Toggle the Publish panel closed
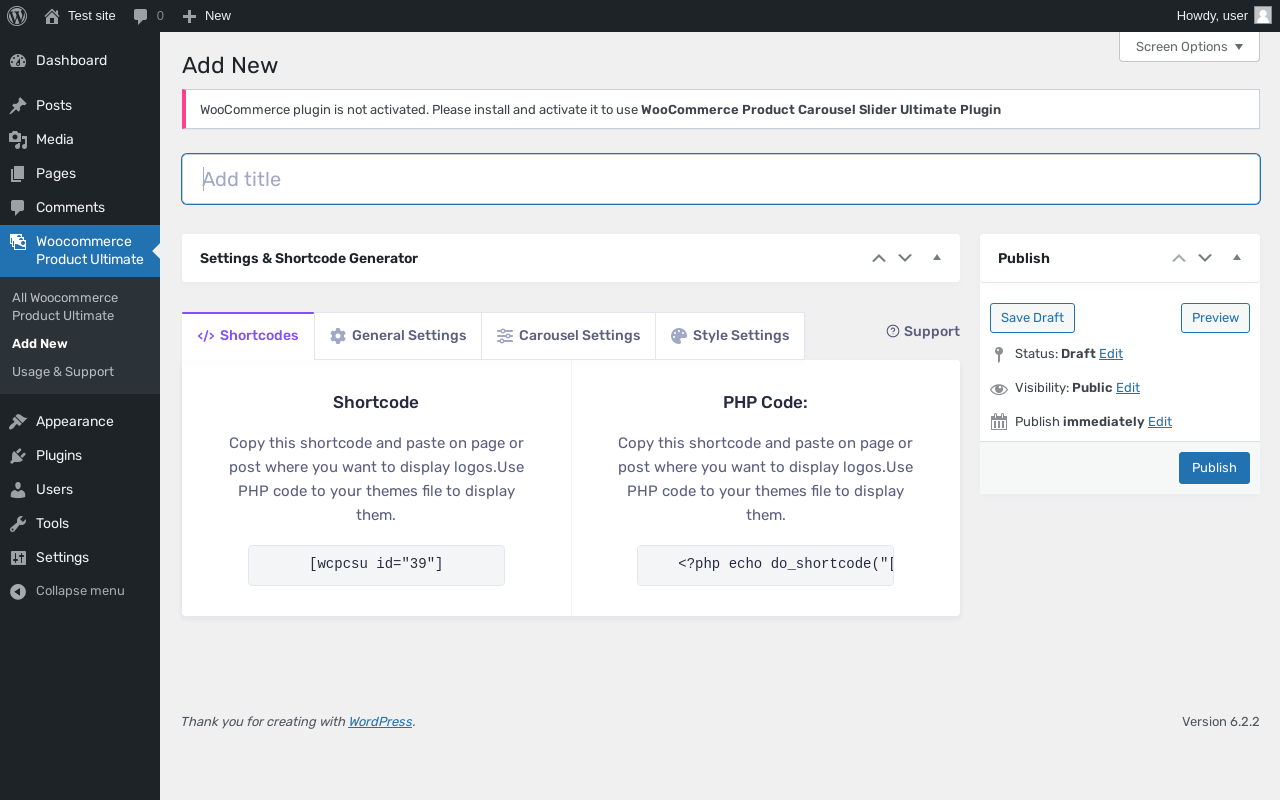The width and height of the screenshot is (1280, 800). 1237,258
